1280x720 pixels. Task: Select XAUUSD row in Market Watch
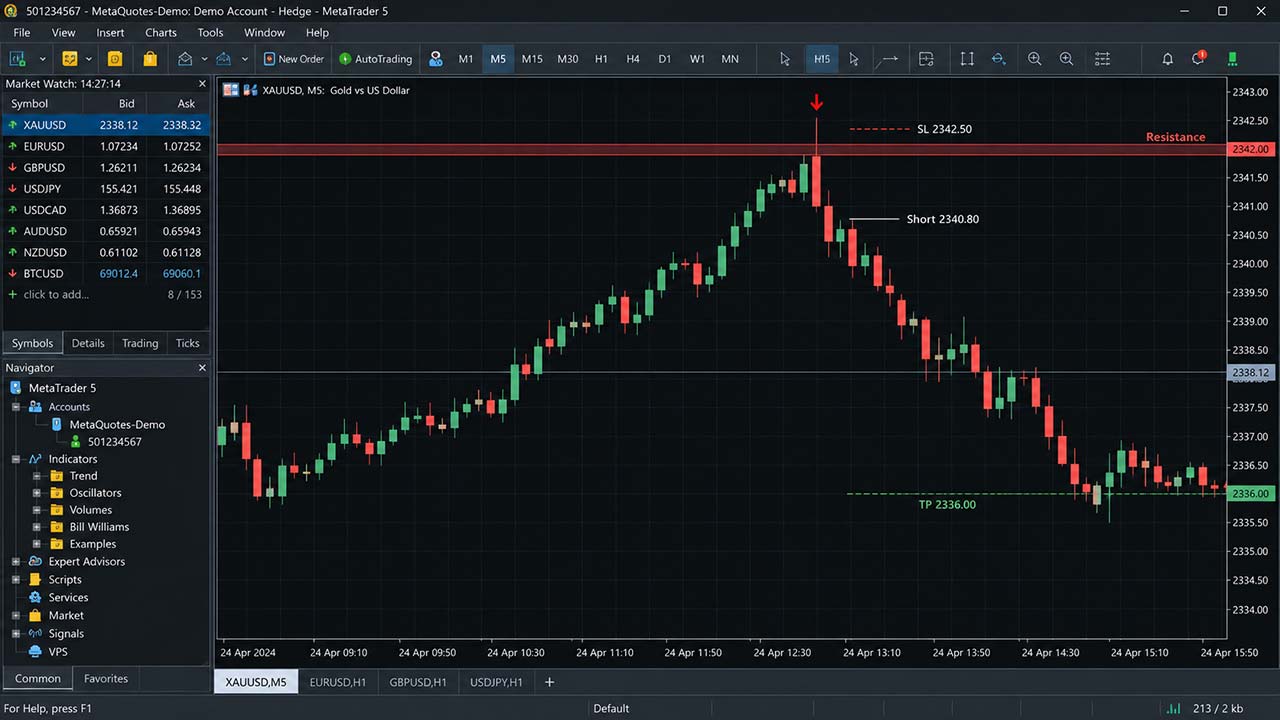(x=105, y=125)
